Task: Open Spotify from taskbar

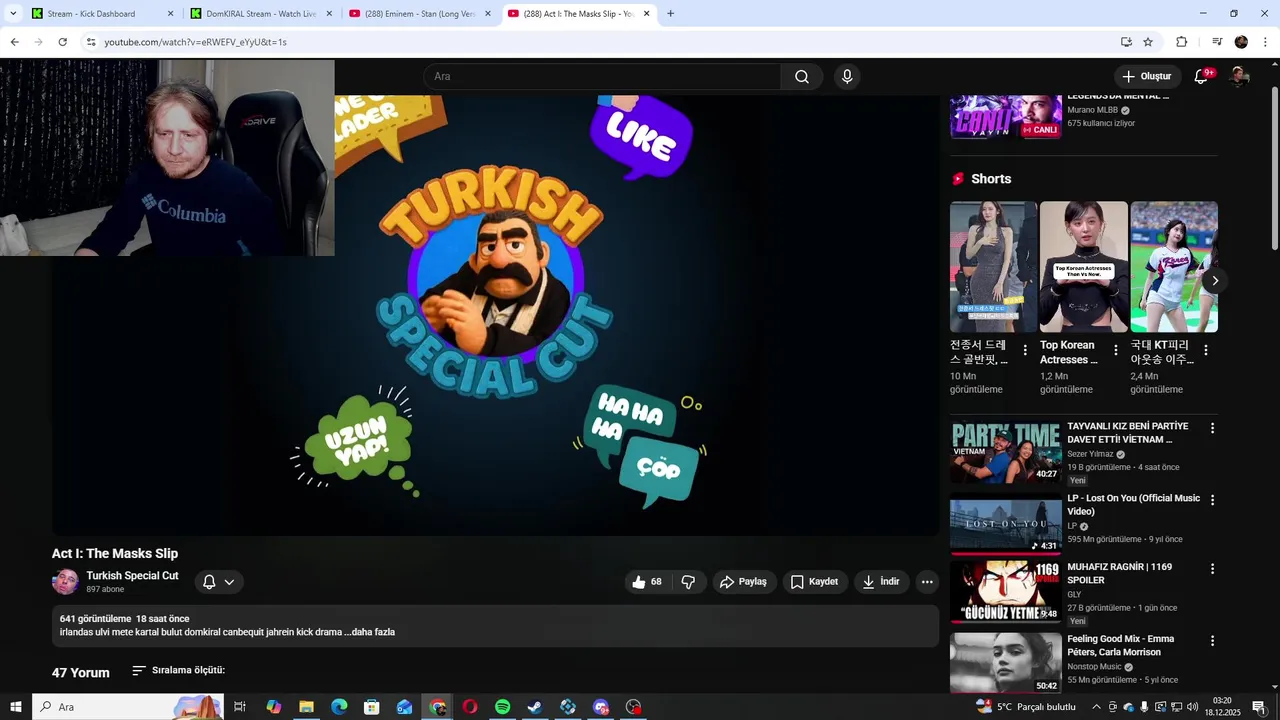Action: click(502, 707)
